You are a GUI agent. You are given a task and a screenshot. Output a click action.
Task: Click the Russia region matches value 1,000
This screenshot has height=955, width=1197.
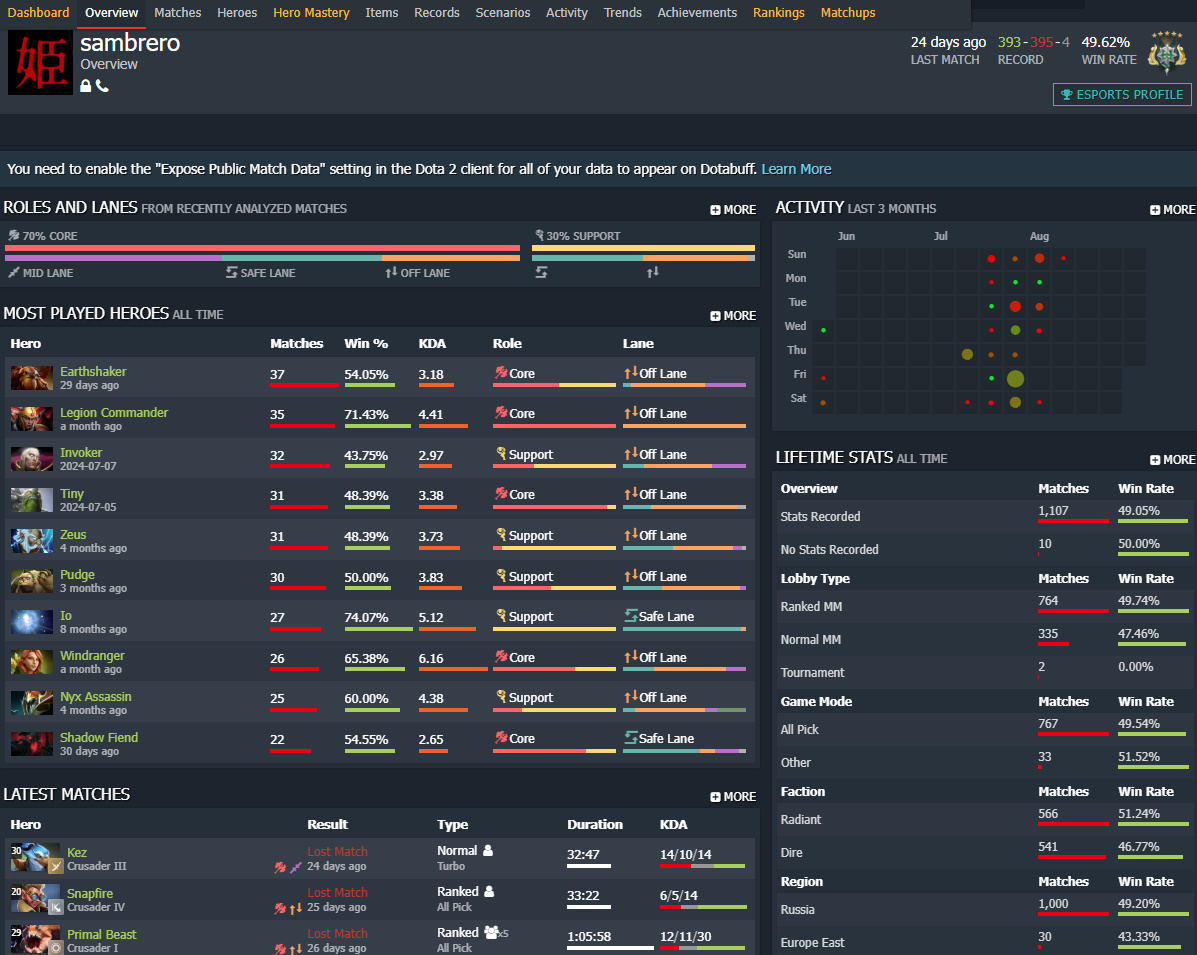(1053, 904)
